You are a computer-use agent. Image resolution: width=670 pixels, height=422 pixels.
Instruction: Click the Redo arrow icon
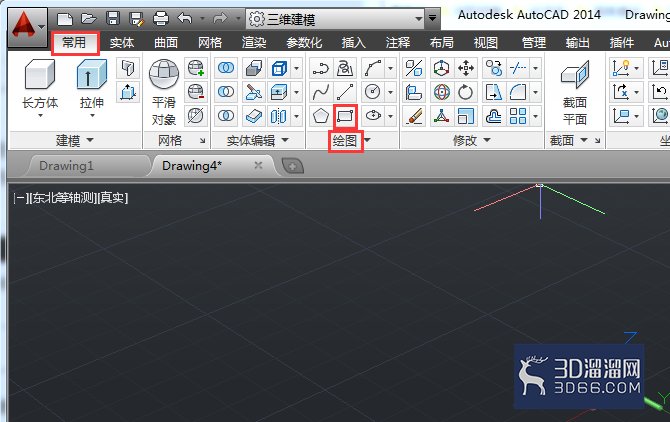pos(220,18)
